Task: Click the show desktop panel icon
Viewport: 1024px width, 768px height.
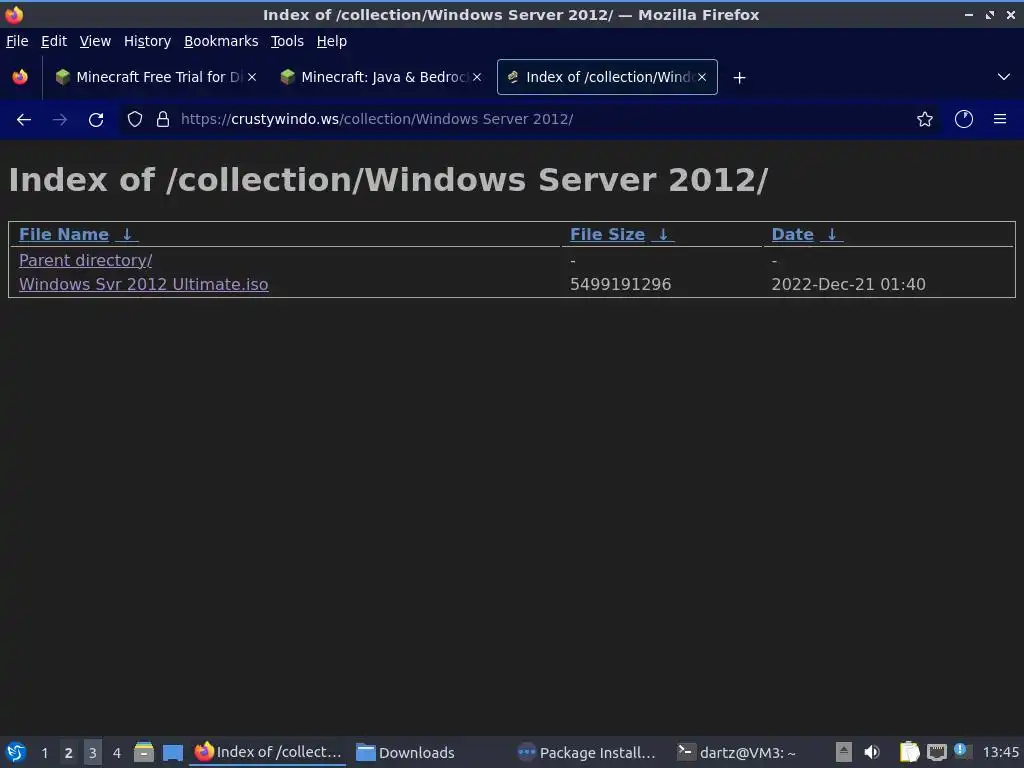Action: pos(172,753)
